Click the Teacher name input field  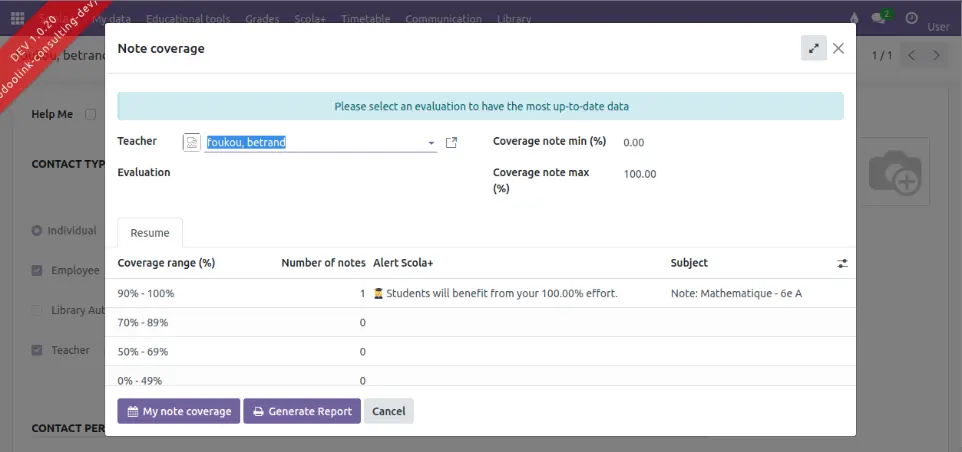tap(313, 143)
